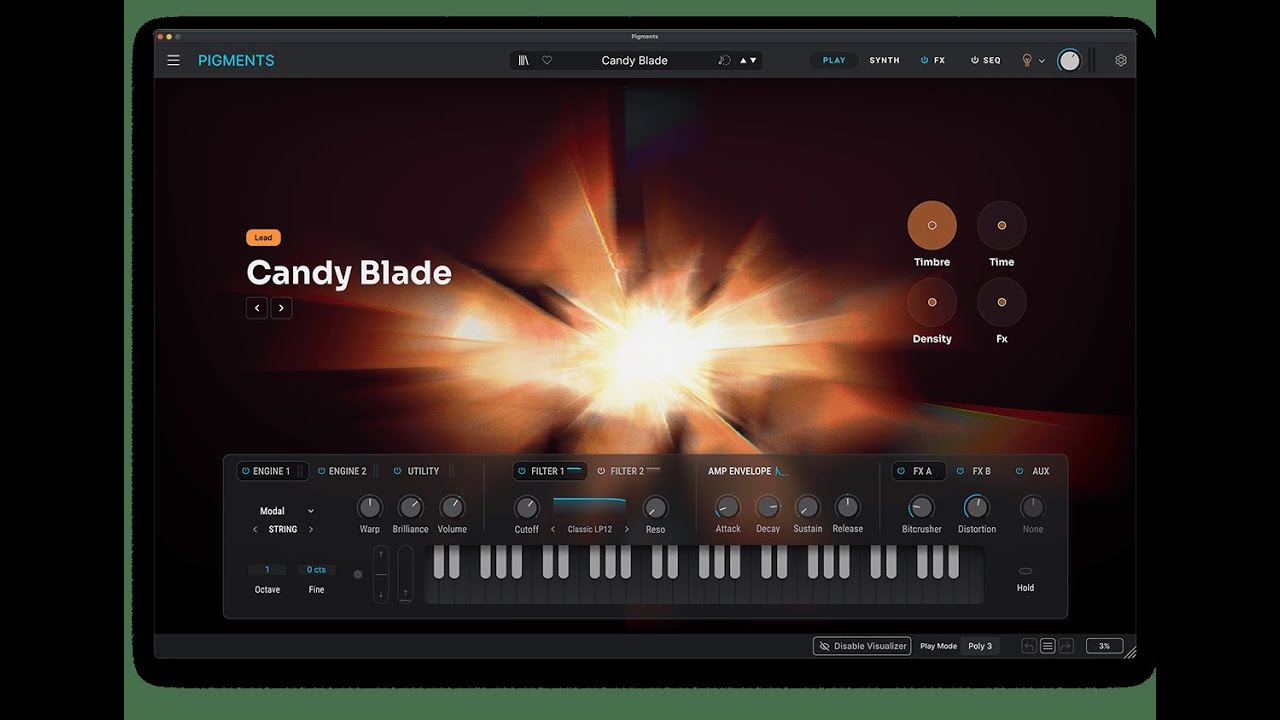The height and width of the screenshot is (720, 1280).
Task: Click the window resize handle corner
Action: tap(1130, 652)
